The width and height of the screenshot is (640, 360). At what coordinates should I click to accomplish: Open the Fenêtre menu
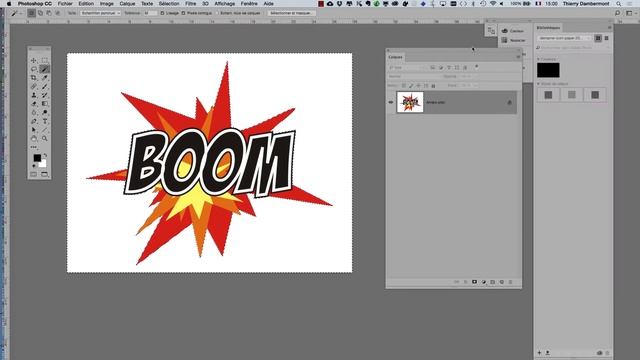249,4
